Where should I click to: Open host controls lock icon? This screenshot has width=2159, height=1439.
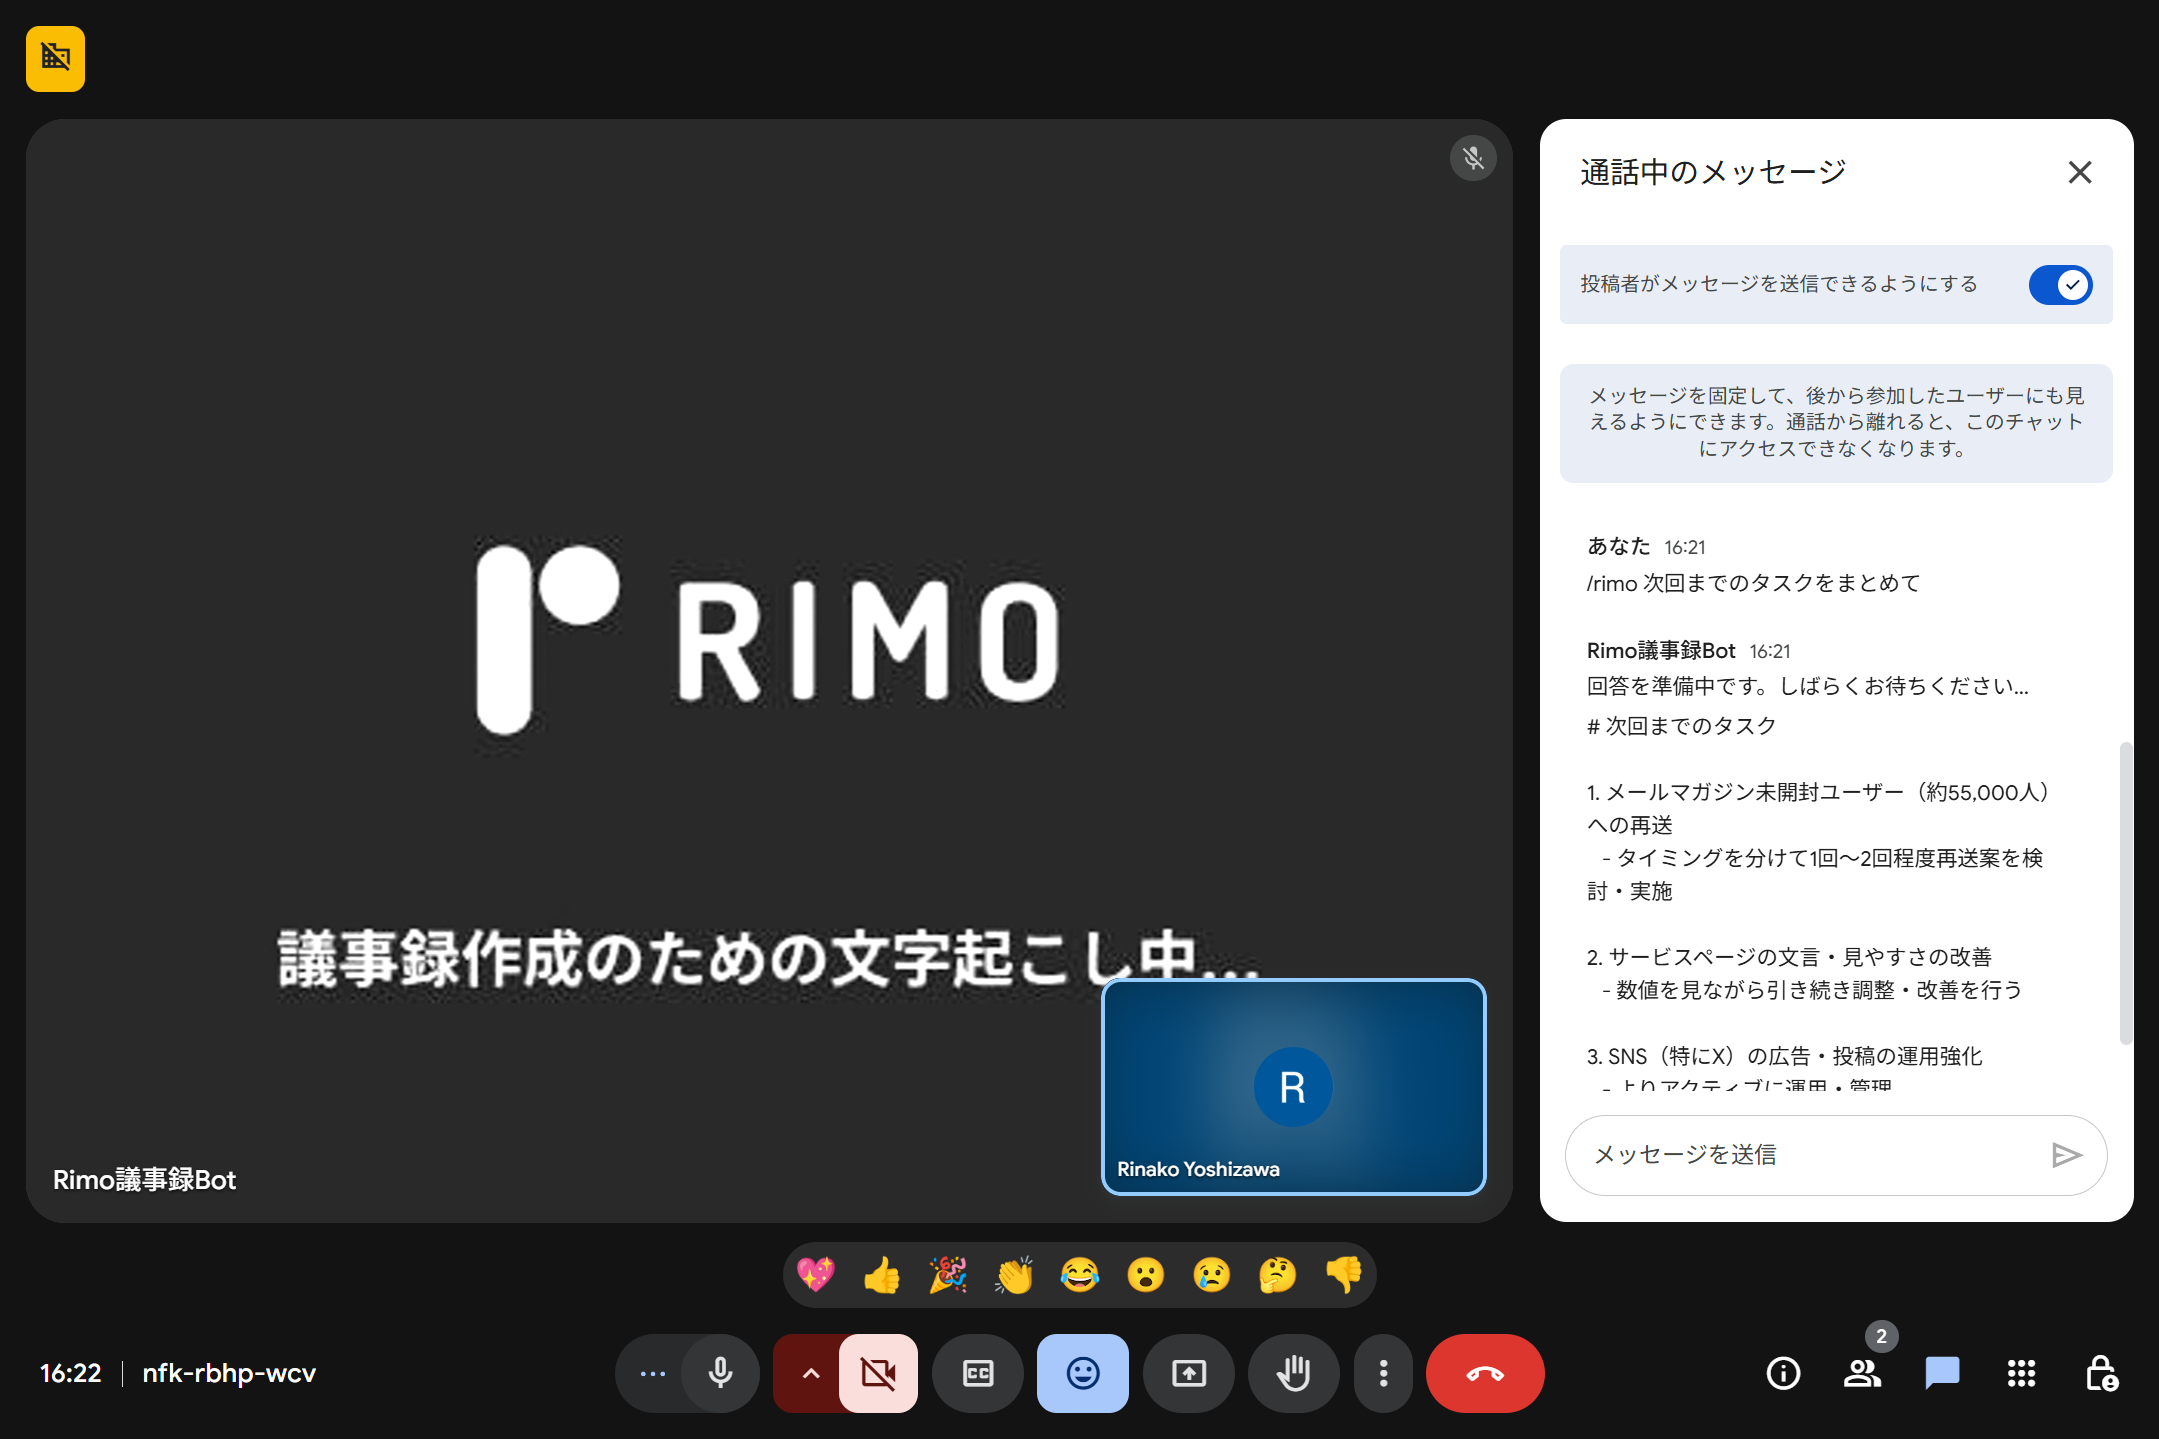pos(2100,1373)
